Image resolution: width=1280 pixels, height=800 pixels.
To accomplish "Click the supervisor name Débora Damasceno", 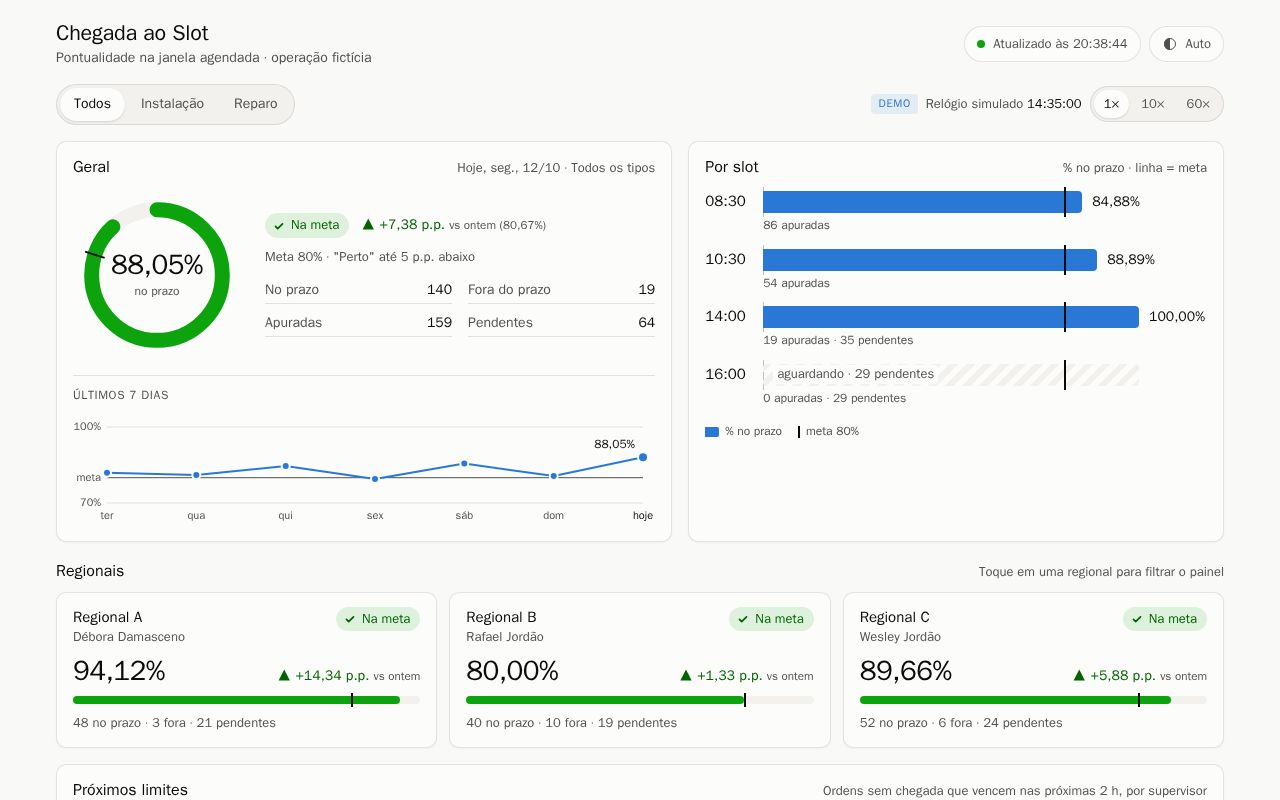I will (129, 637).
